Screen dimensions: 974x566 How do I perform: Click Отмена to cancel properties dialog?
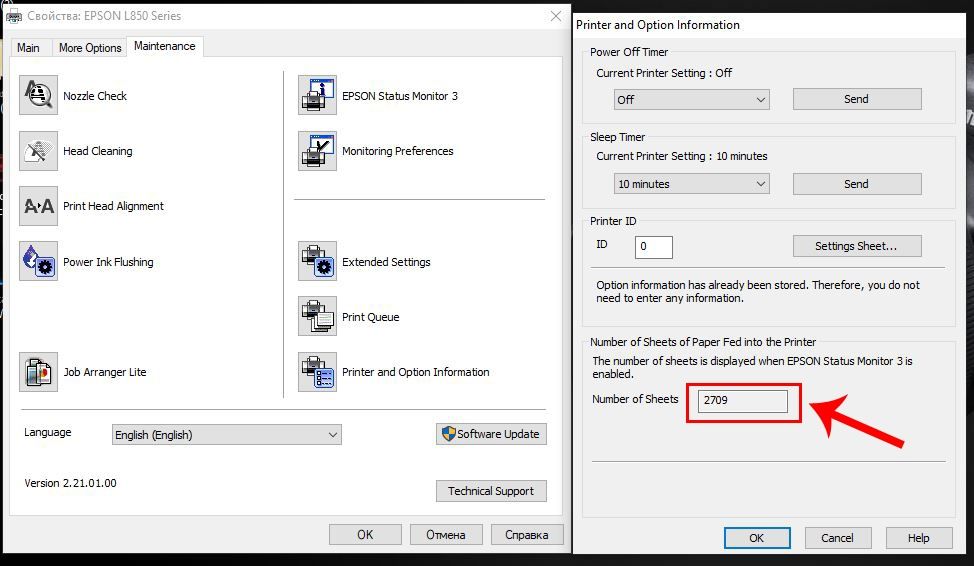446,534
